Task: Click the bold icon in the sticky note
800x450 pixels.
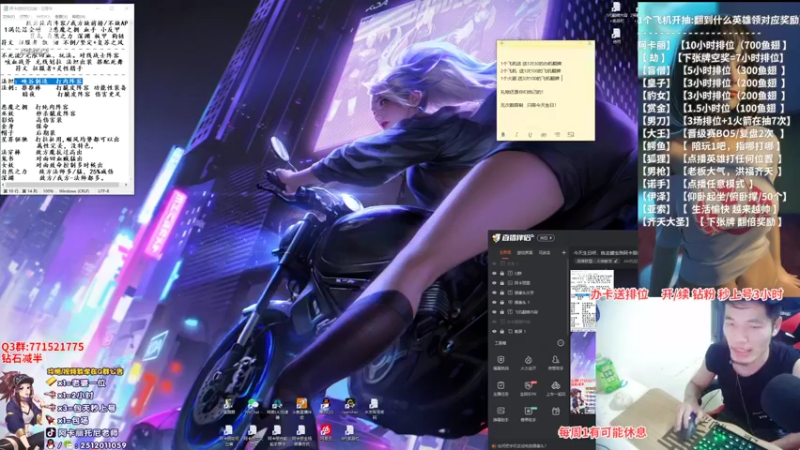Action: [503, 135]
